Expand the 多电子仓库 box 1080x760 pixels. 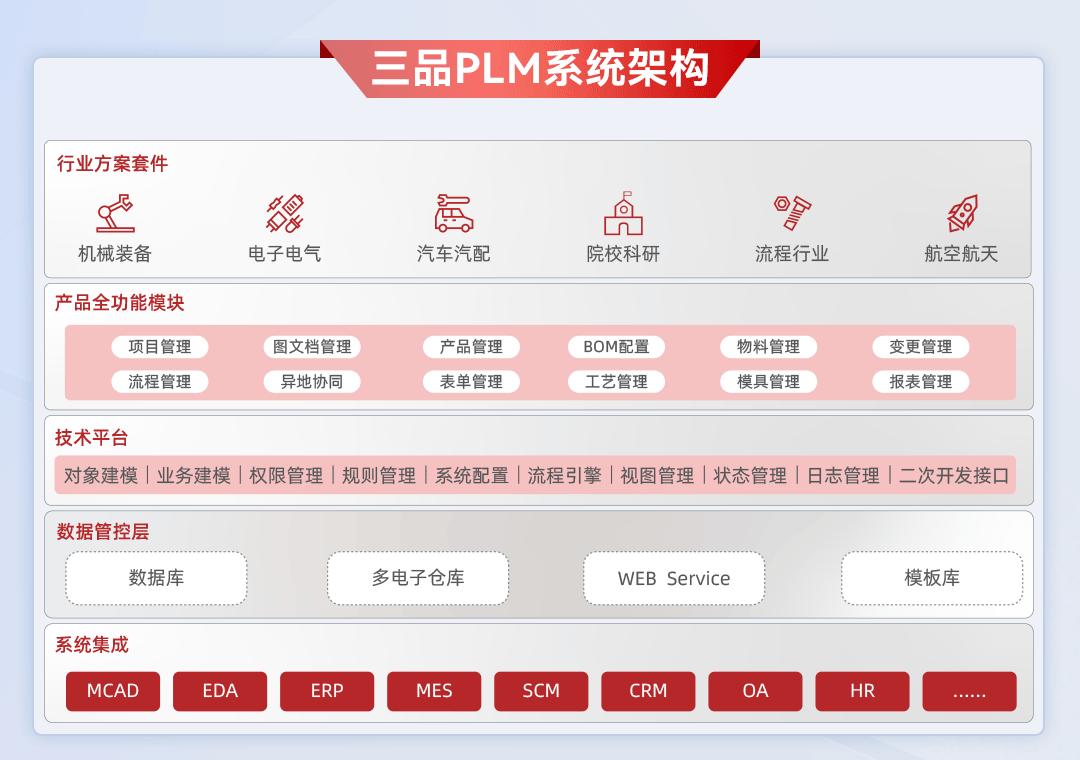417,578
